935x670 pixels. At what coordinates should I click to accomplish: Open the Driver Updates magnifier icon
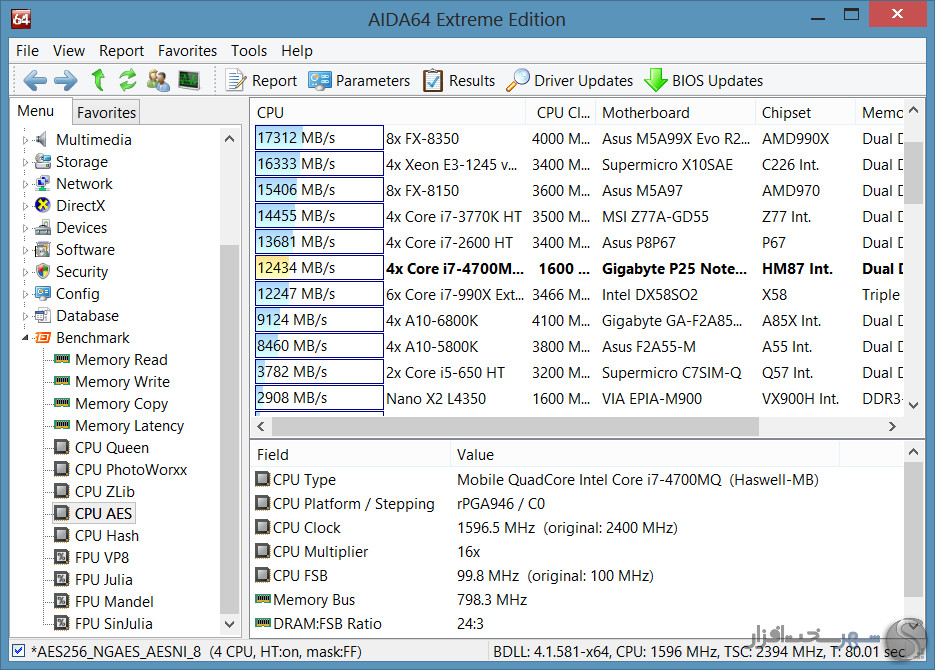point(518,80)
